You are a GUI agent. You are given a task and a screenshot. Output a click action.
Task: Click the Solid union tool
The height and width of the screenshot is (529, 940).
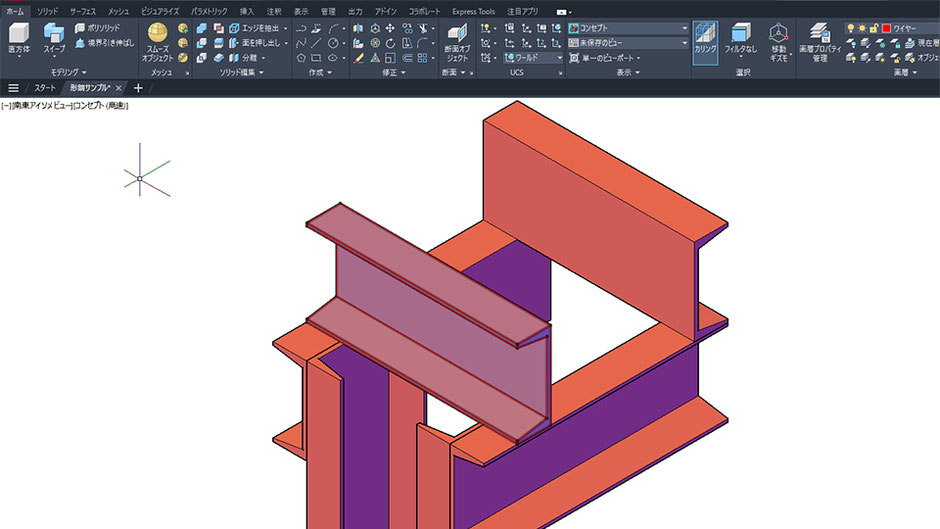tap(201, 28)
